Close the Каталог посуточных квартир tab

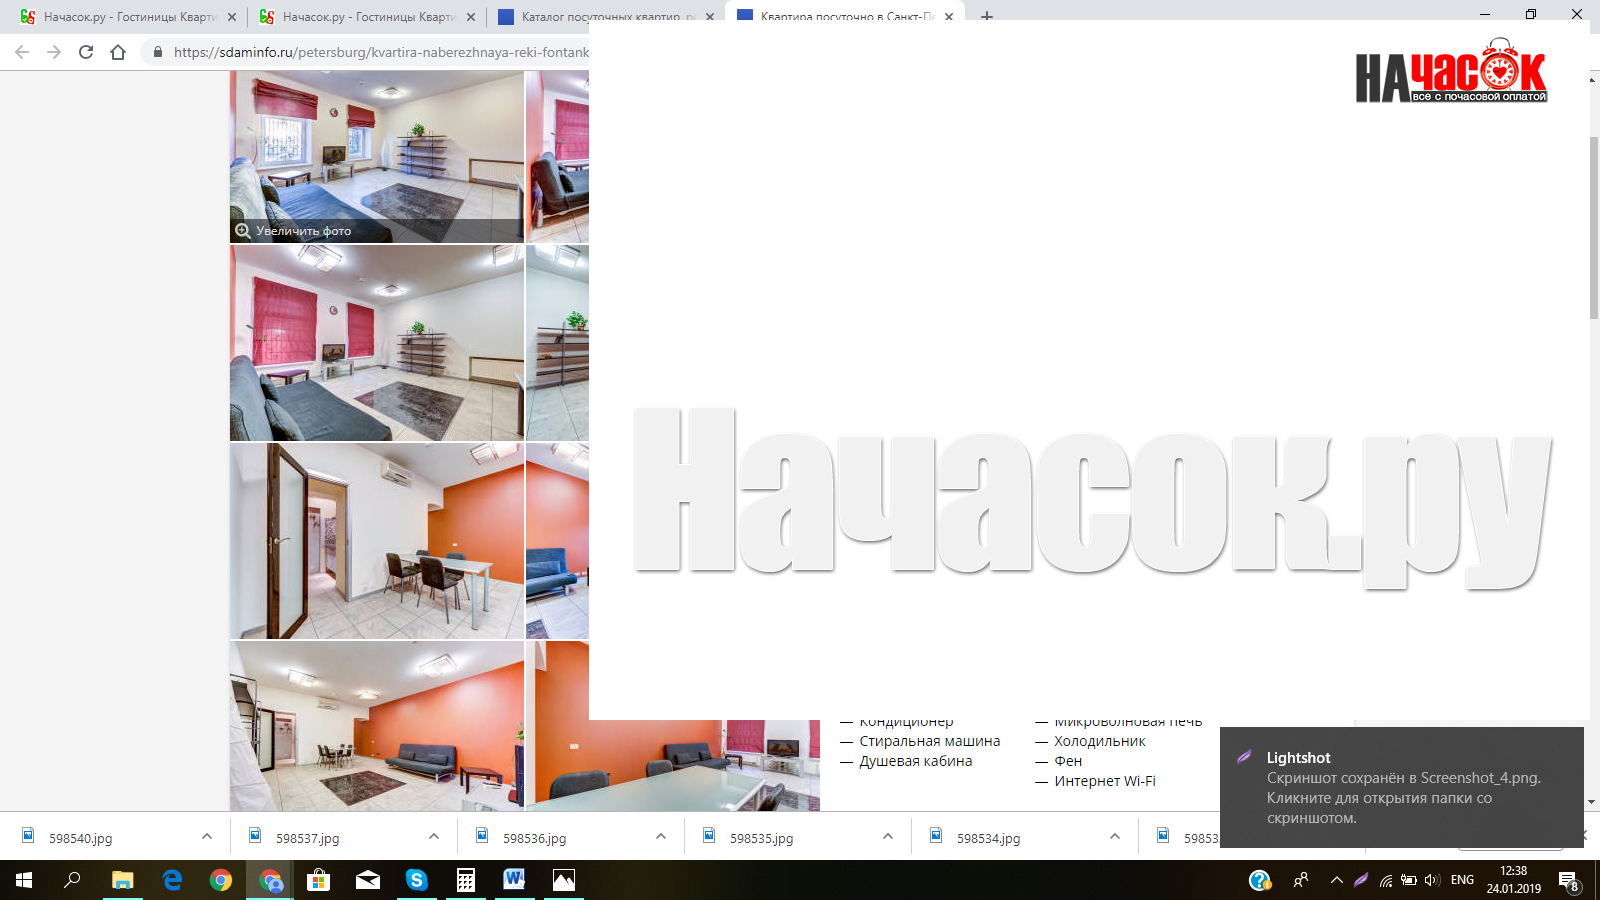coord(710,17)
